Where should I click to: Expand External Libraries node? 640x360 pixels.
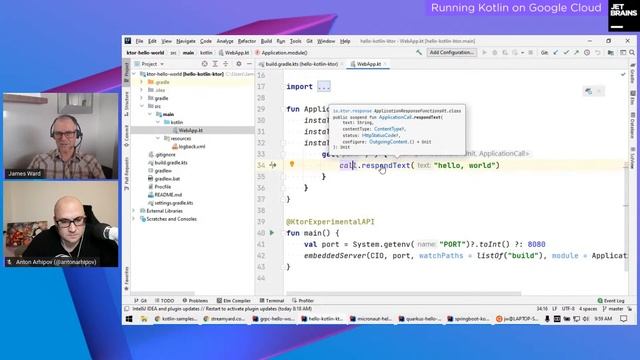(x=133, y=211)
